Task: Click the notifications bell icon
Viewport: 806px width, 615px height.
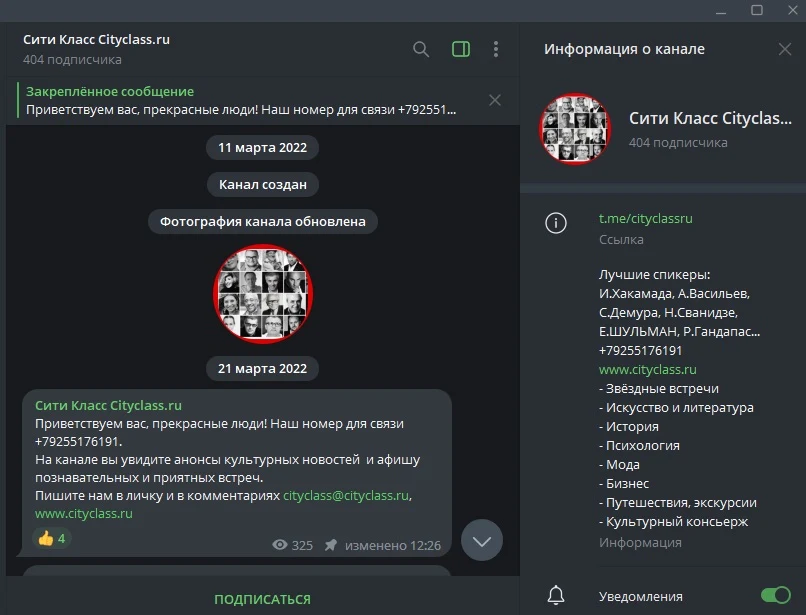Action: (556, 595)
